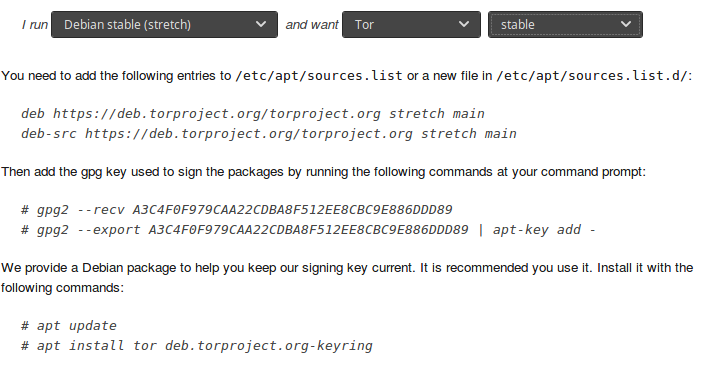Click the deb-src torproject.org stretch main line

(x=269, y=134)
